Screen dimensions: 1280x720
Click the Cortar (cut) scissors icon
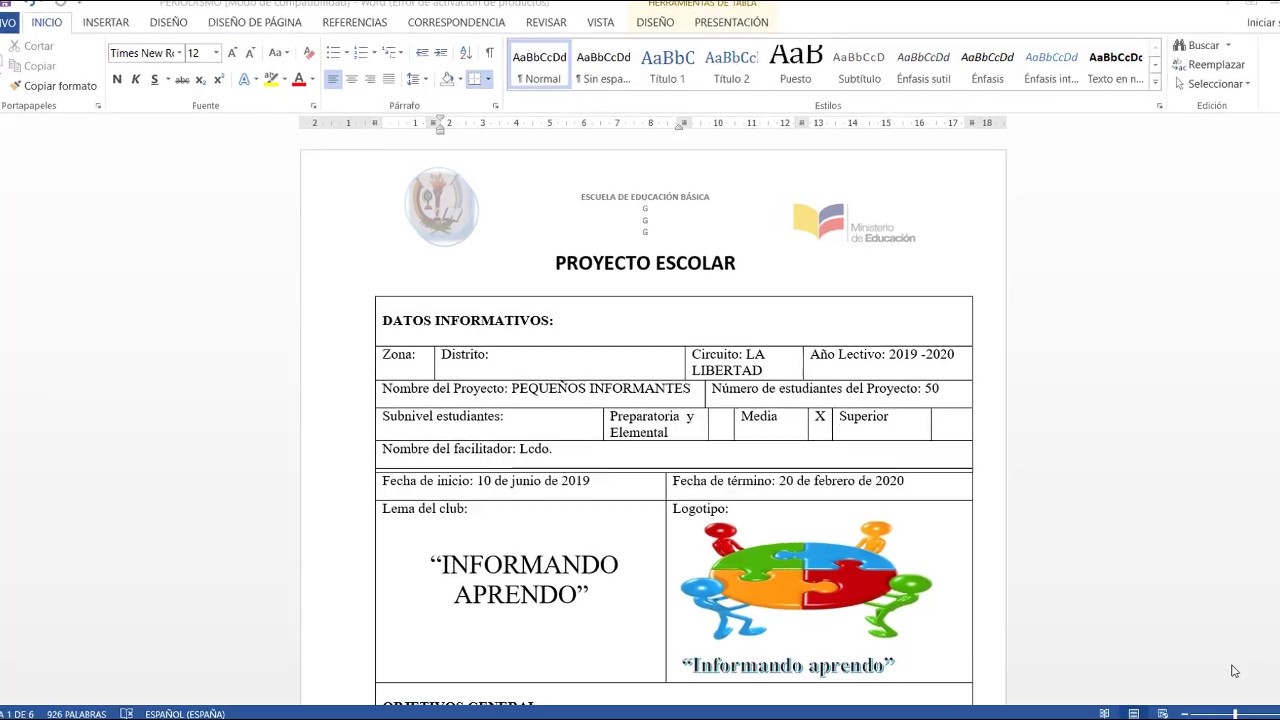pos(14,46)
